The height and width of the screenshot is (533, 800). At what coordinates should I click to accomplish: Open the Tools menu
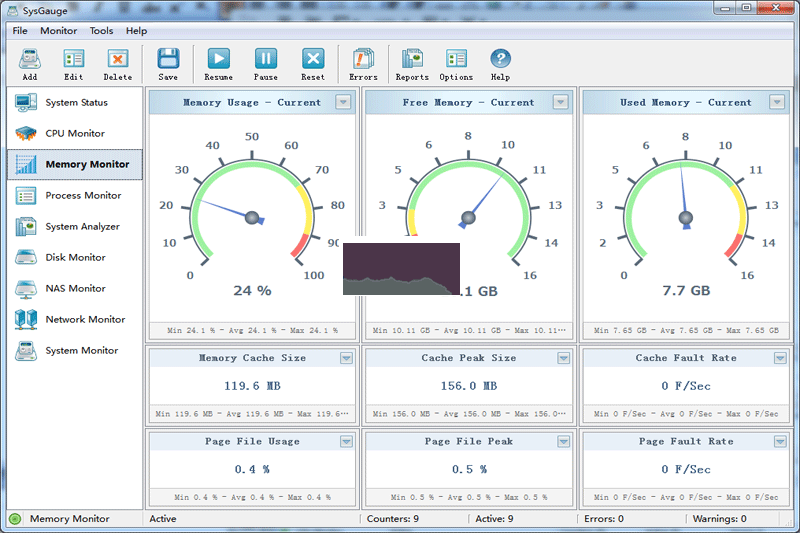tap(101, 31)
